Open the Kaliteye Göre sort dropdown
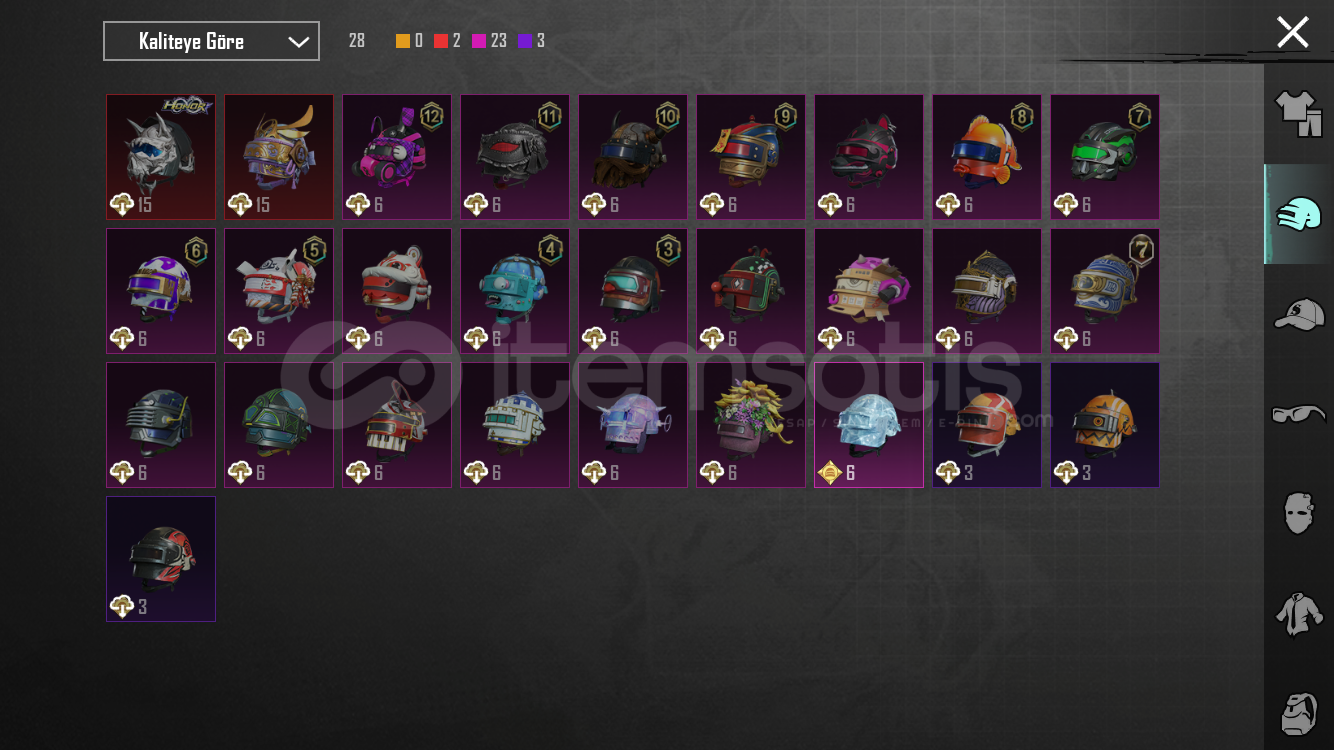The width and height of the screenshot is (1334, 750). click(x=211, y=41)
